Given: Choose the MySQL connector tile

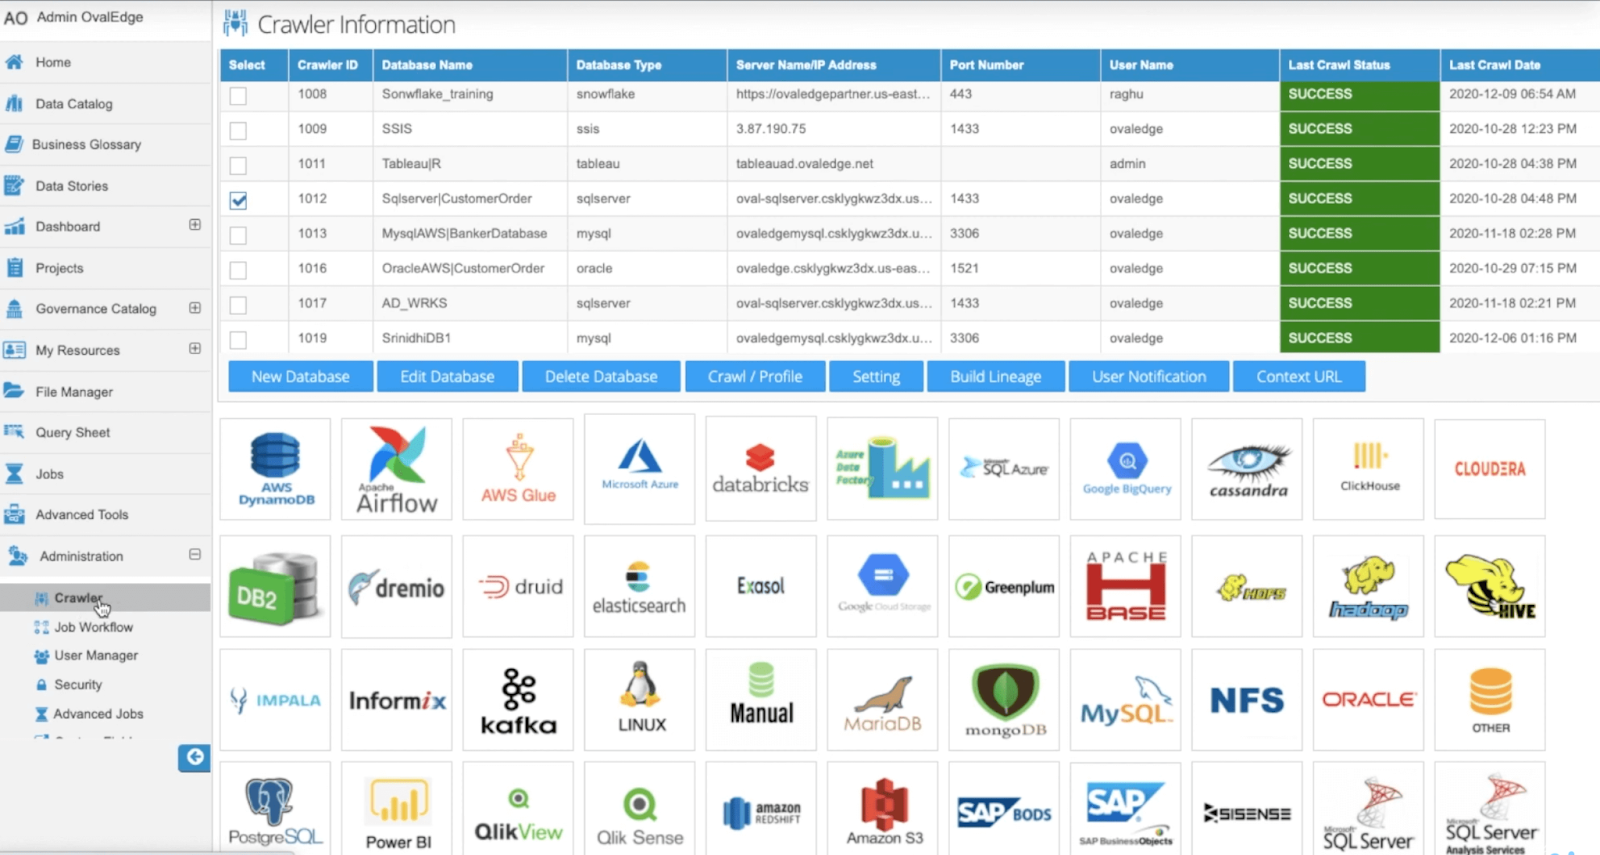Looking at the screenshot, I should click(1126, 700).
